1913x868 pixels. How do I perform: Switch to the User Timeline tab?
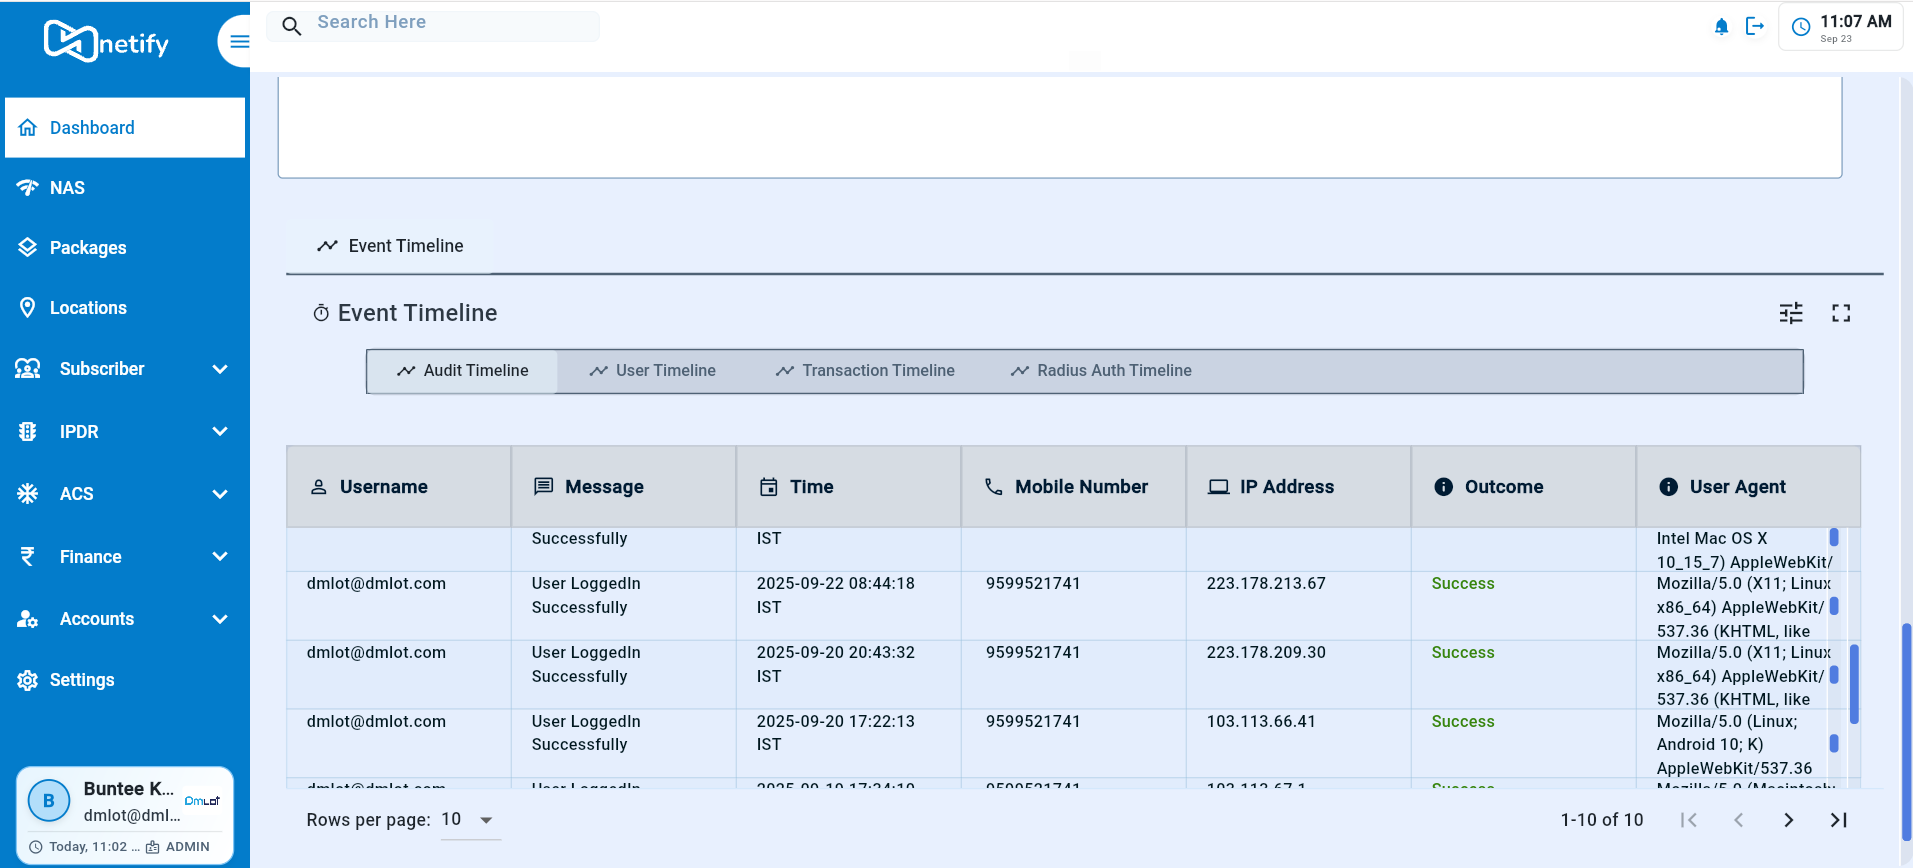653,371
